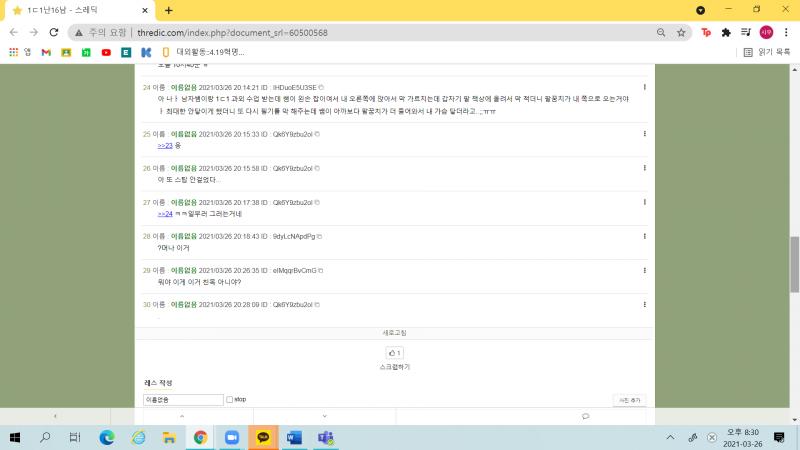800x450 pixels.
Task: Open taskbar search magnifier
Action: (x=45, y=437)
